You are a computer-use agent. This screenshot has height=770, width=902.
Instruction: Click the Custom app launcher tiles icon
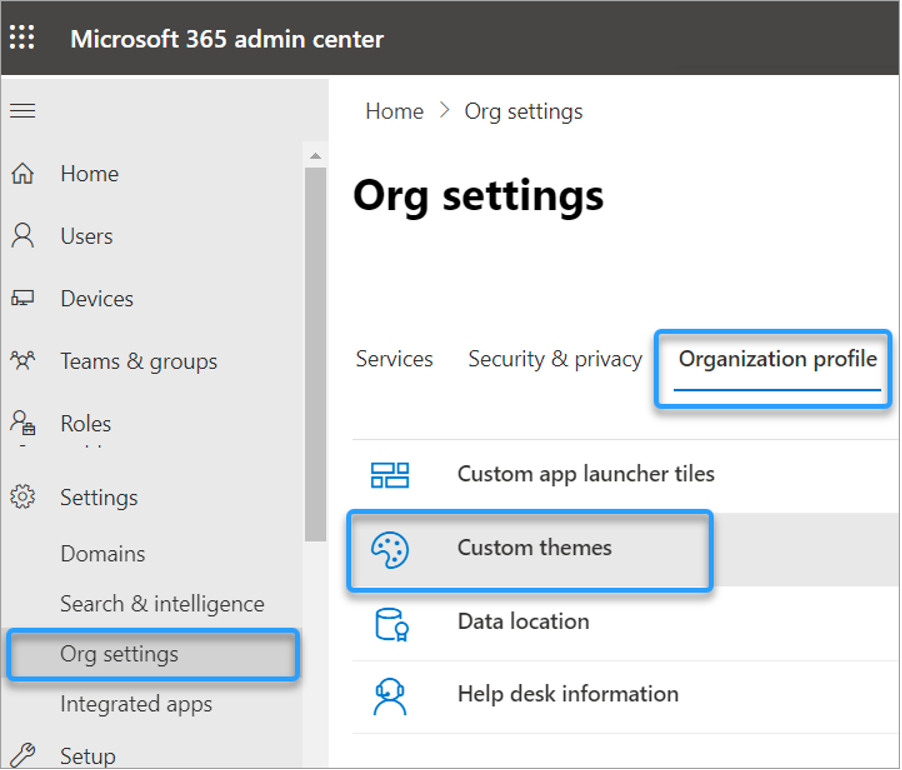(389, 475)
